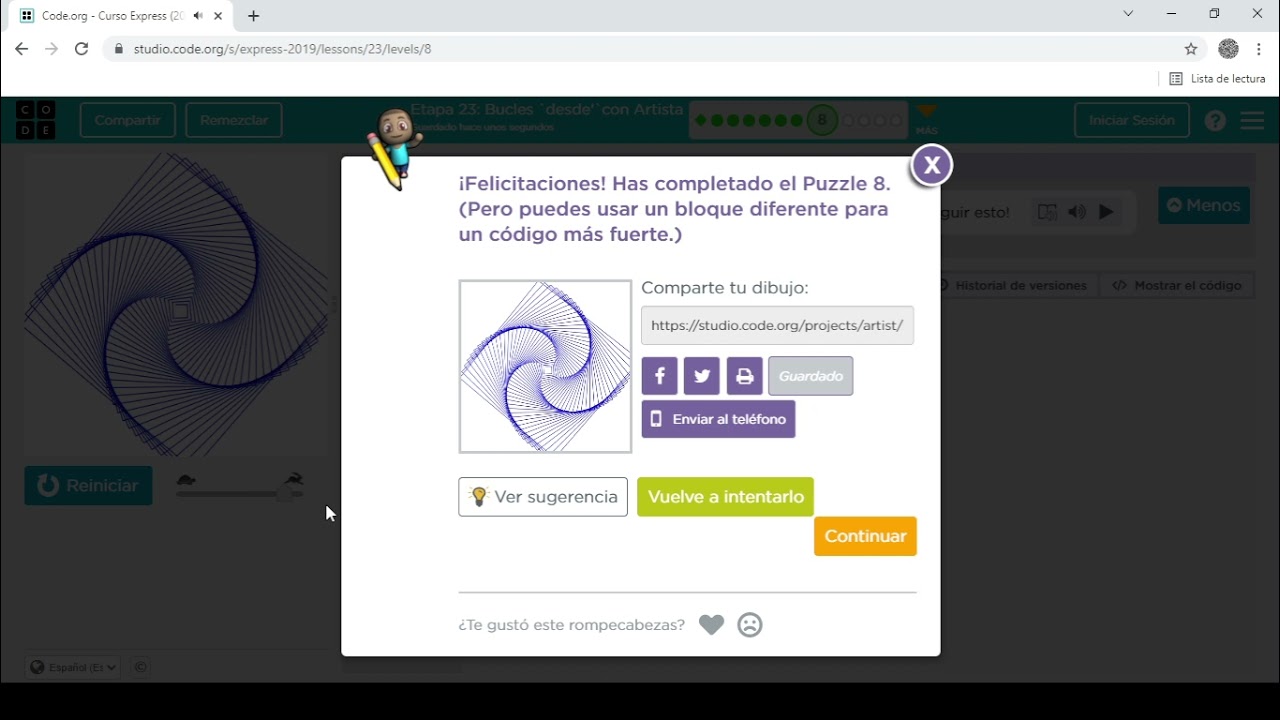
Task: Open hint with Ver sugerencia
Action: [x=543, y=497]
